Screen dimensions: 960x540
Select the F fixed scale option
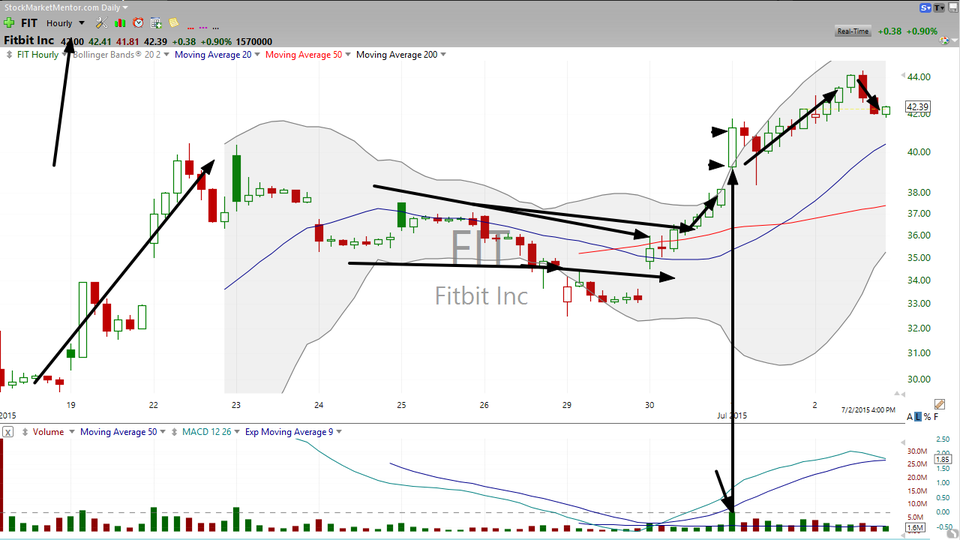(936, 417)
